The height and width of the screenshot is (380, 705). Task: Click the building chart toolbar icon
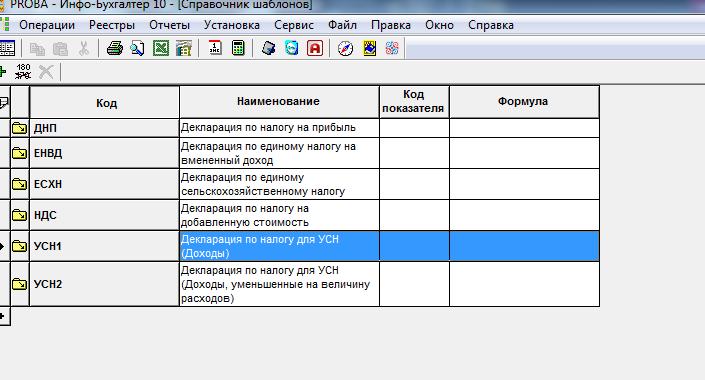[184, 48]
